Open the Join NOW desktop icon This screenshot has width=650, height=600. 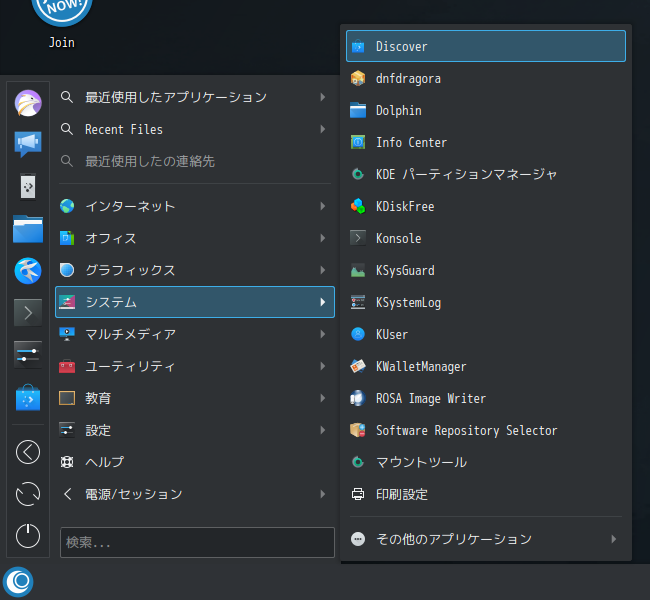pyautogui.click(x=62, y=24)
